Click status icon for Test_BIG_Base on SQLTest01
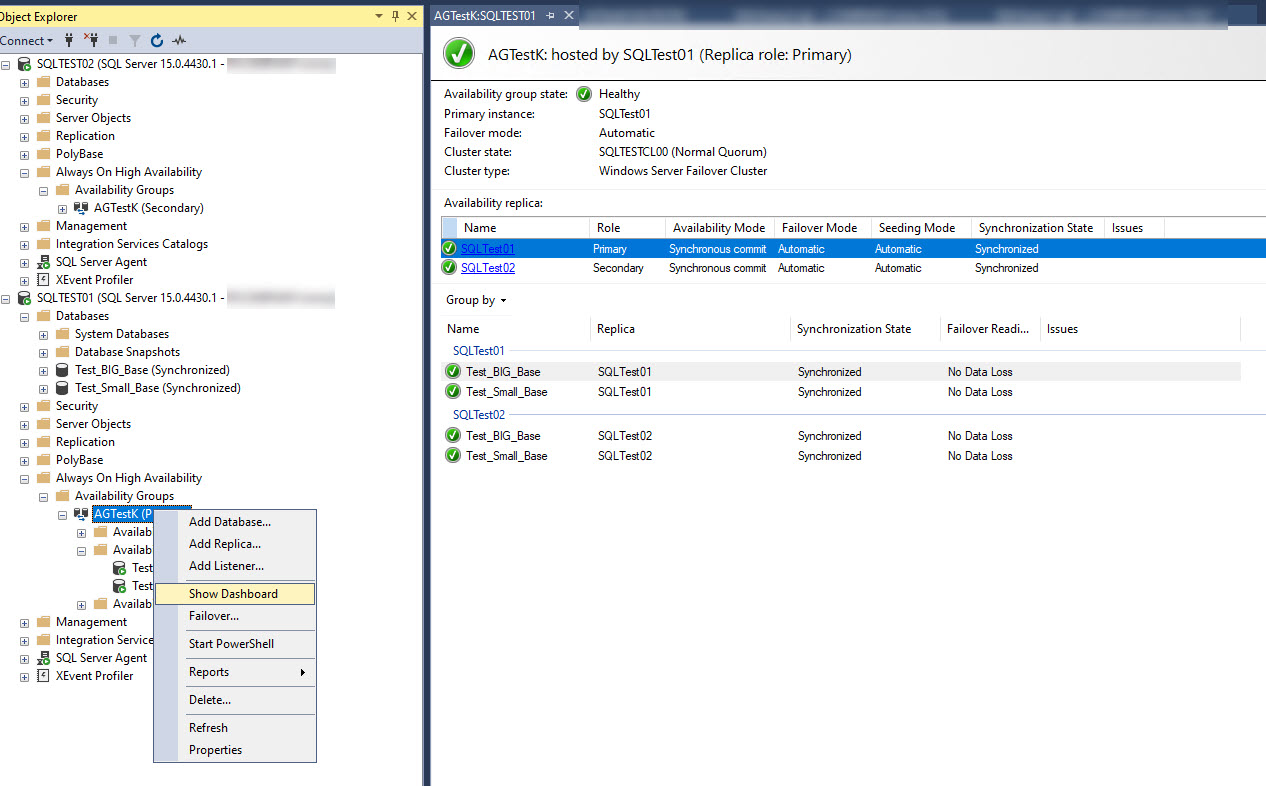 453,372
